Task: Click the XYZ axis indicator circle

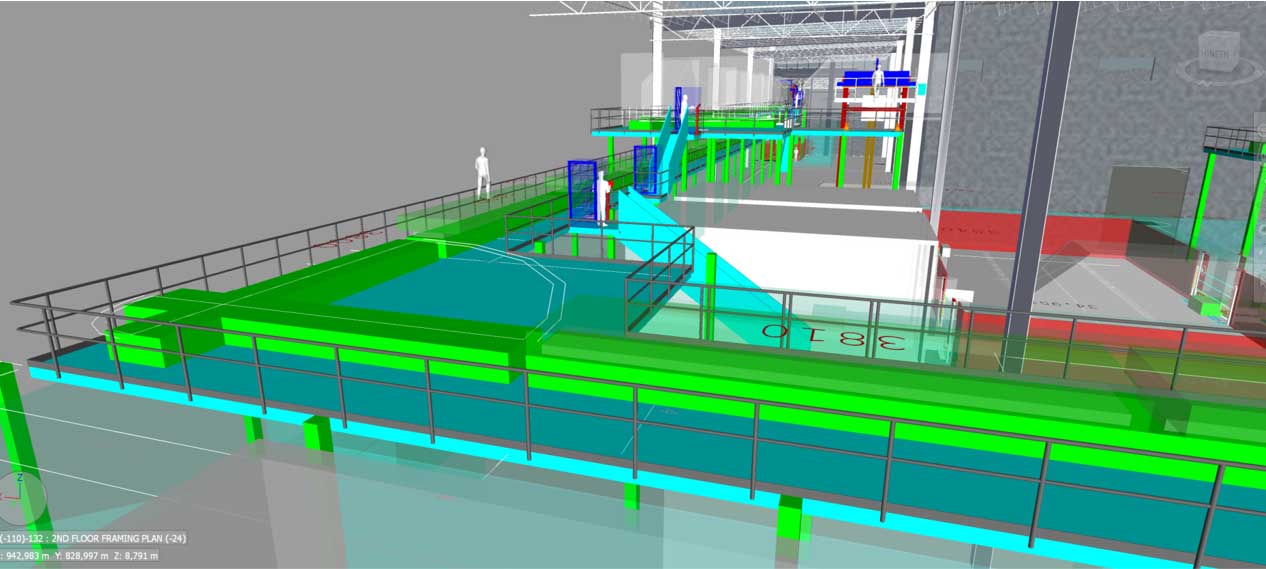Action: click(22, 497)
